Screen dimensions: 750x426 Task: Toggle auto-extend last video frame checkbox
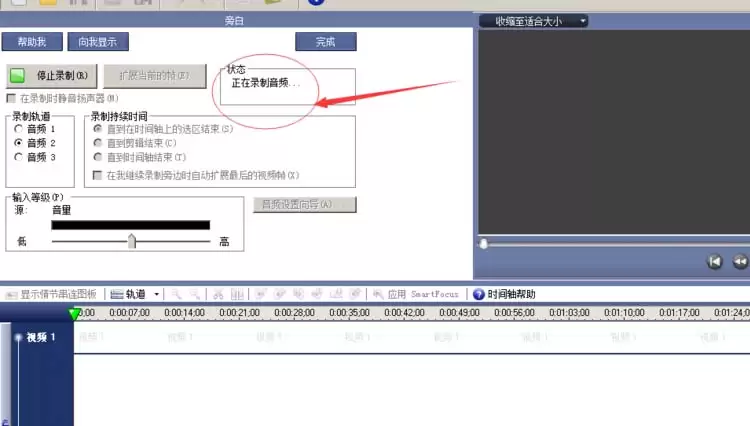pos(97,175)
